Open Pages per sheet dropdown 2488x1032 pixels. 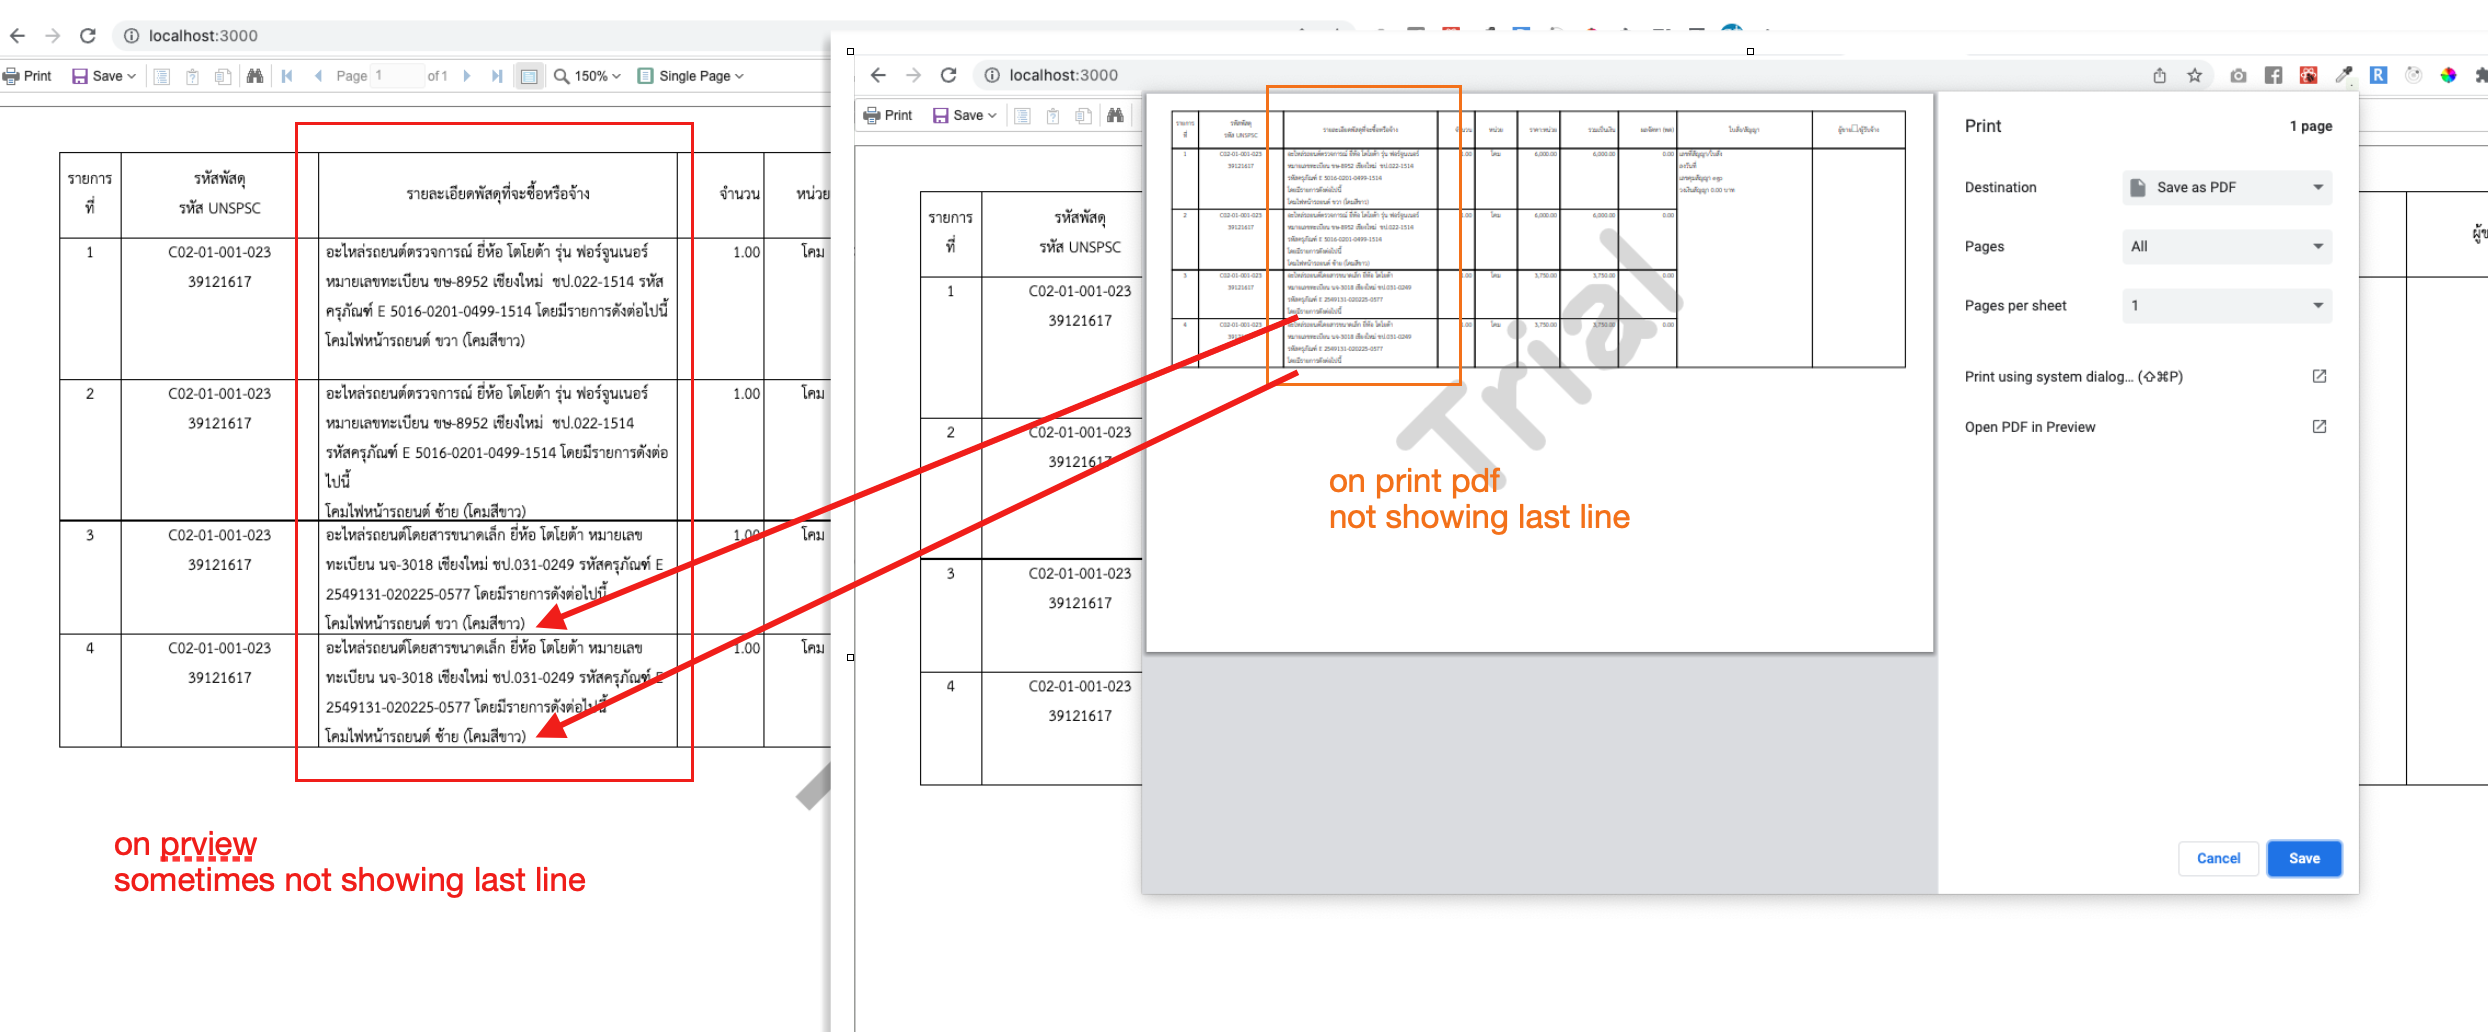tap(2227, 305)
